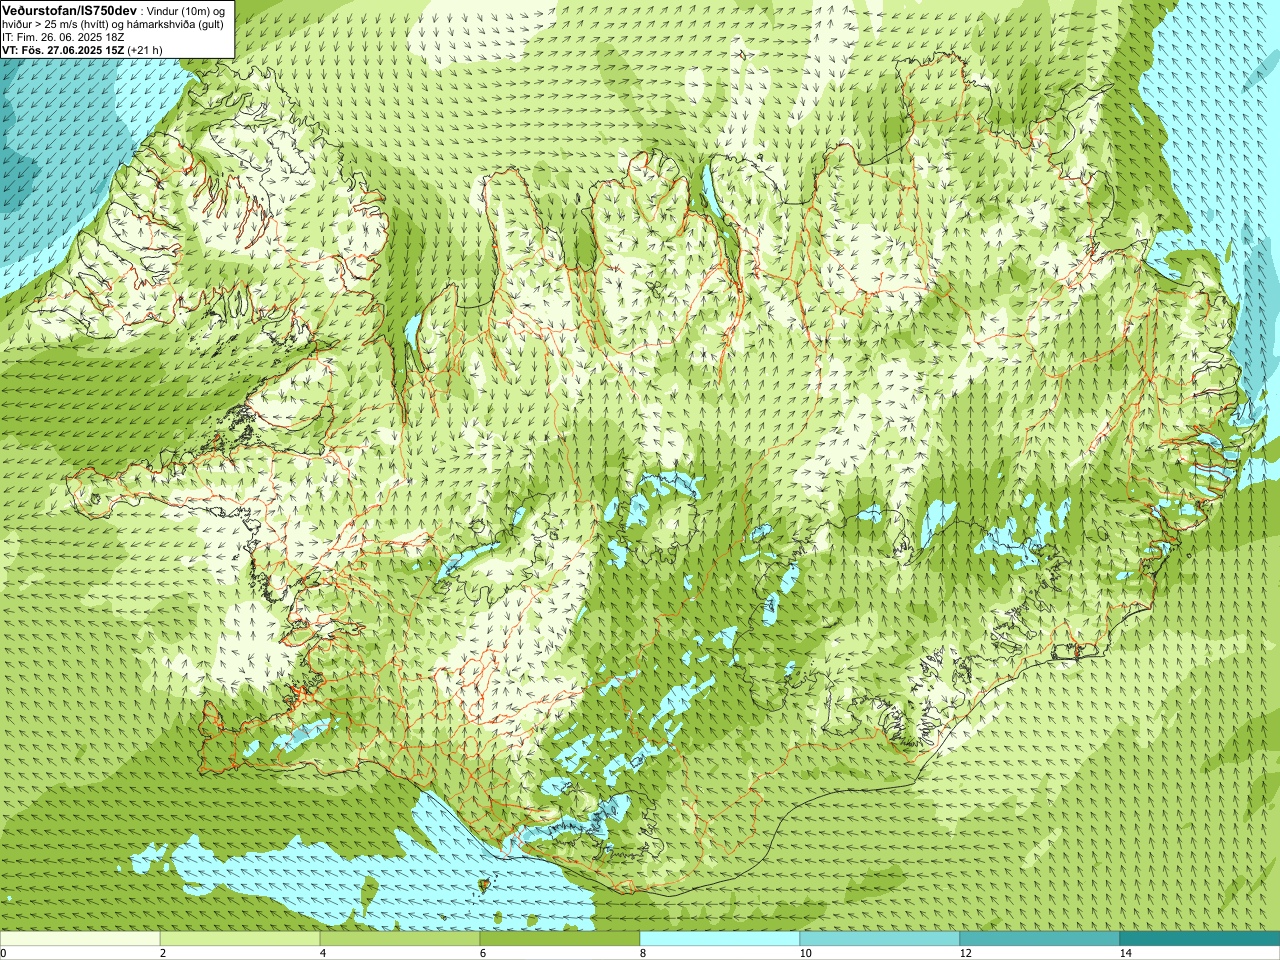This screenshot has height=960, width=1280.
Task: Click the legend scale label "10"
Action: (805, 953)
